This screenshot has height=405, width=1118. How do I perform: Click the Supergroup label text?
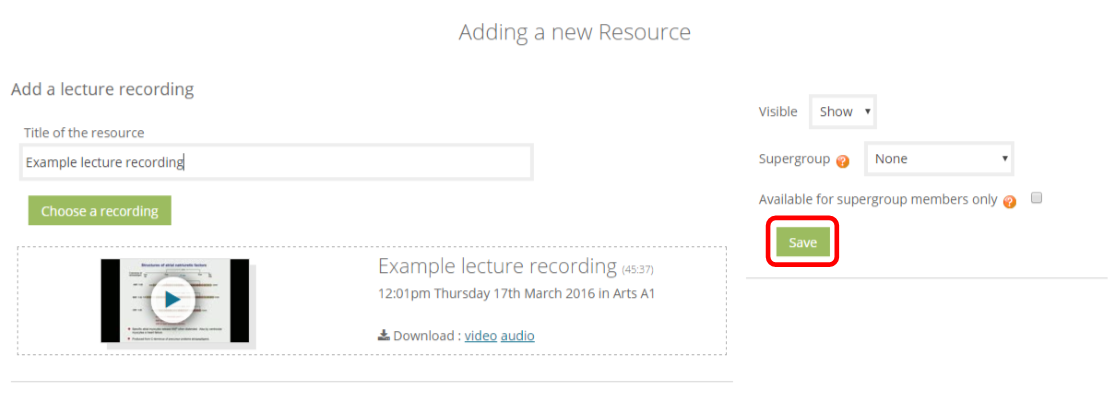click(x=794, y=159)
